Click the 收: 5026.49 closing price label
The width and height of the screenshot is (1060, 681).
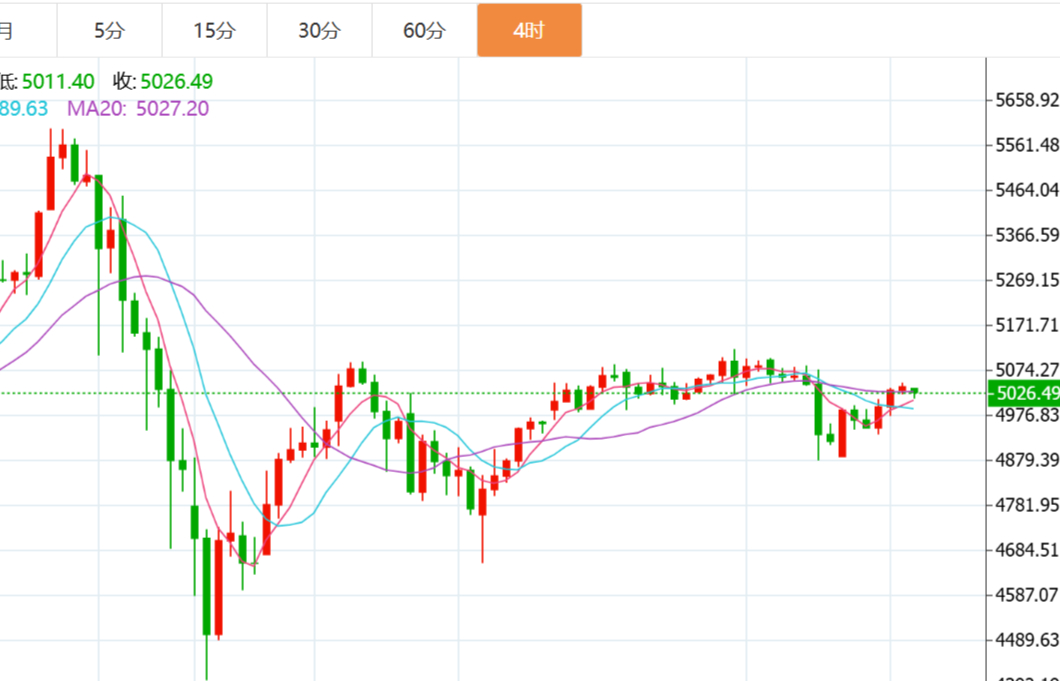tap(162, 81)
